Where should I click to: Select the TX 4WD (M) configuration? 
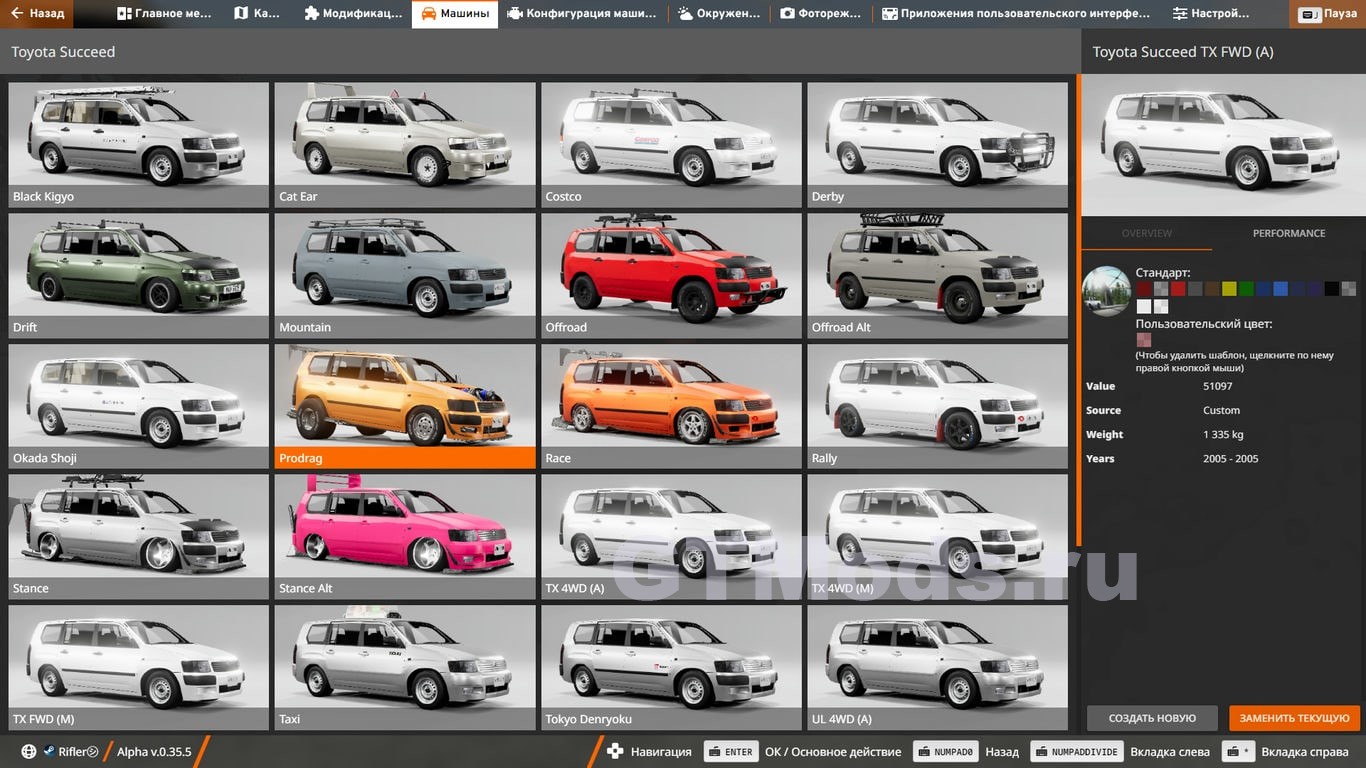937,536
